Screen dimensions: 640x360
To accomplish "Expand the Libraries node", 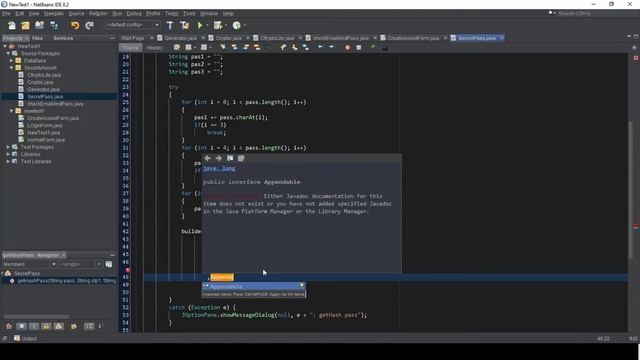I will [8, 154].
